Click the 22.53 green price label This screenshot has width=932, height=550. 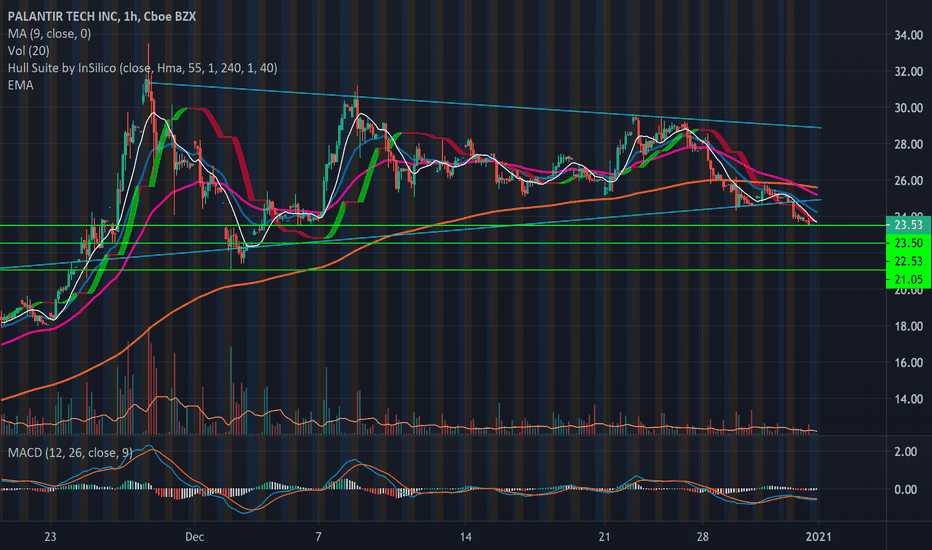pyautogui.click(x=908, y=261)
